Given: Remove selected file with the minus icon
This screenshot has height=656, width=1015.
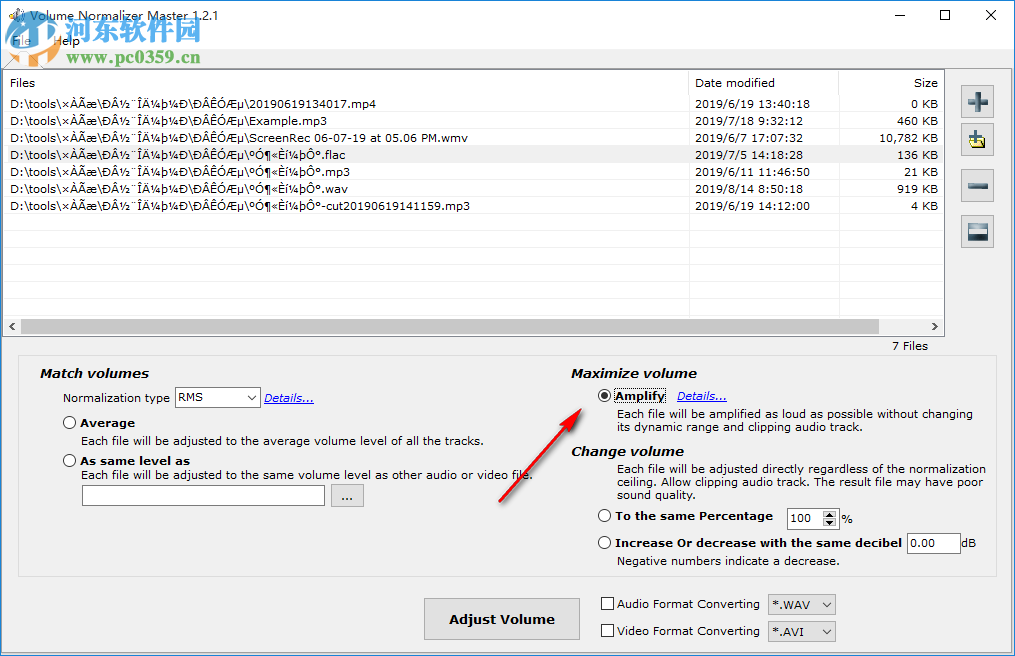Looking at the screenshot, I should click(x=977, y=185).
